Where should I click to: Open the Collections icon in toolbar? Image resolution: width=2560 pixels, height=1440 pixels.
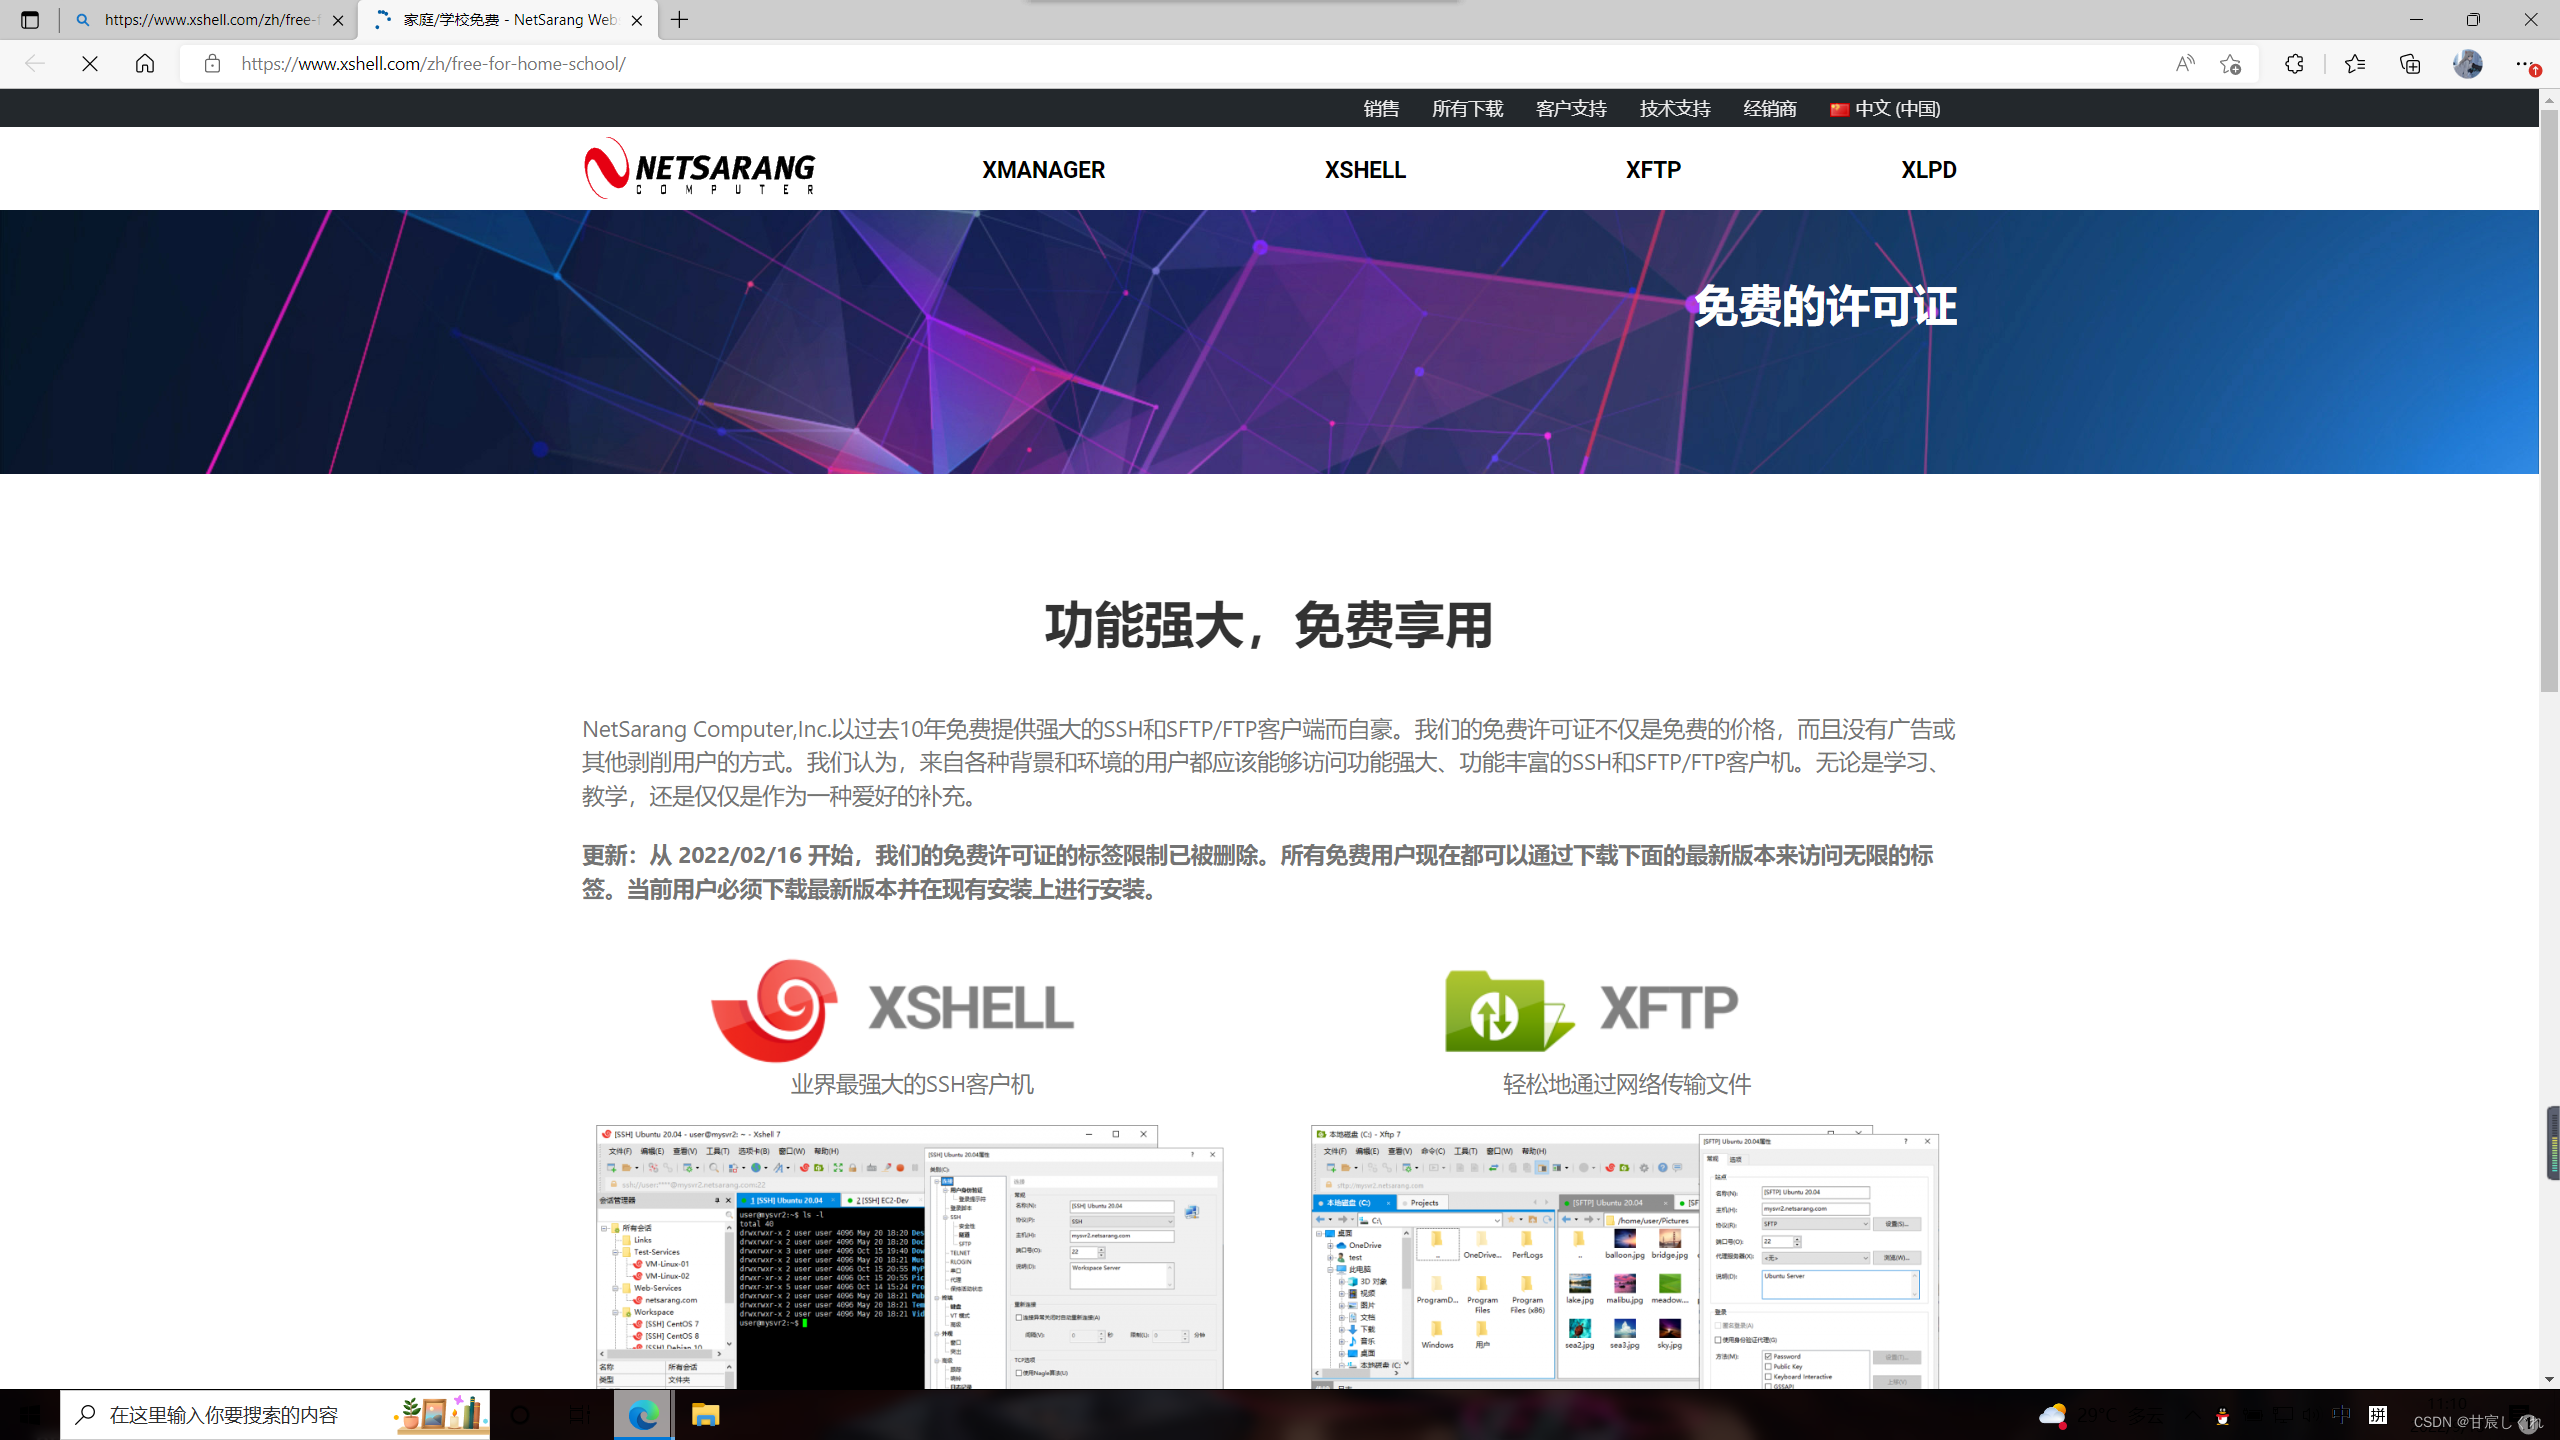point(2410,64)
